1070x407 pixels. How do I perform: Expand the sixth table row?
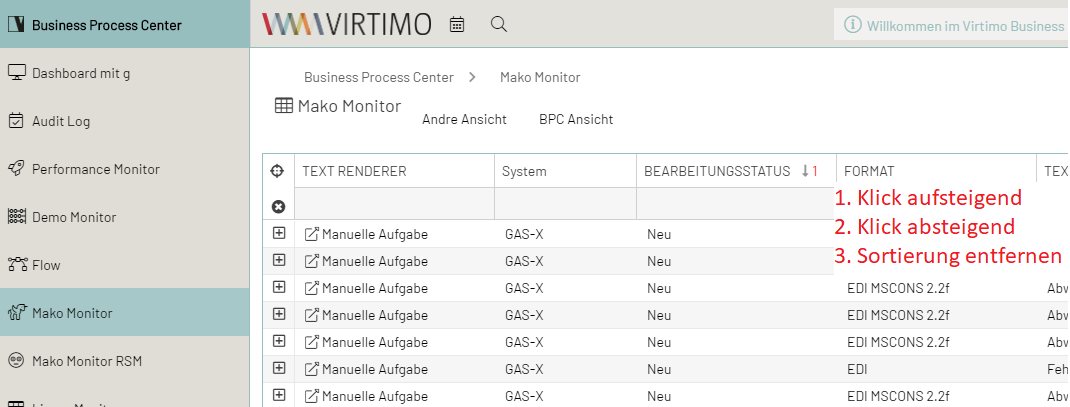click(x=279, y=368)
